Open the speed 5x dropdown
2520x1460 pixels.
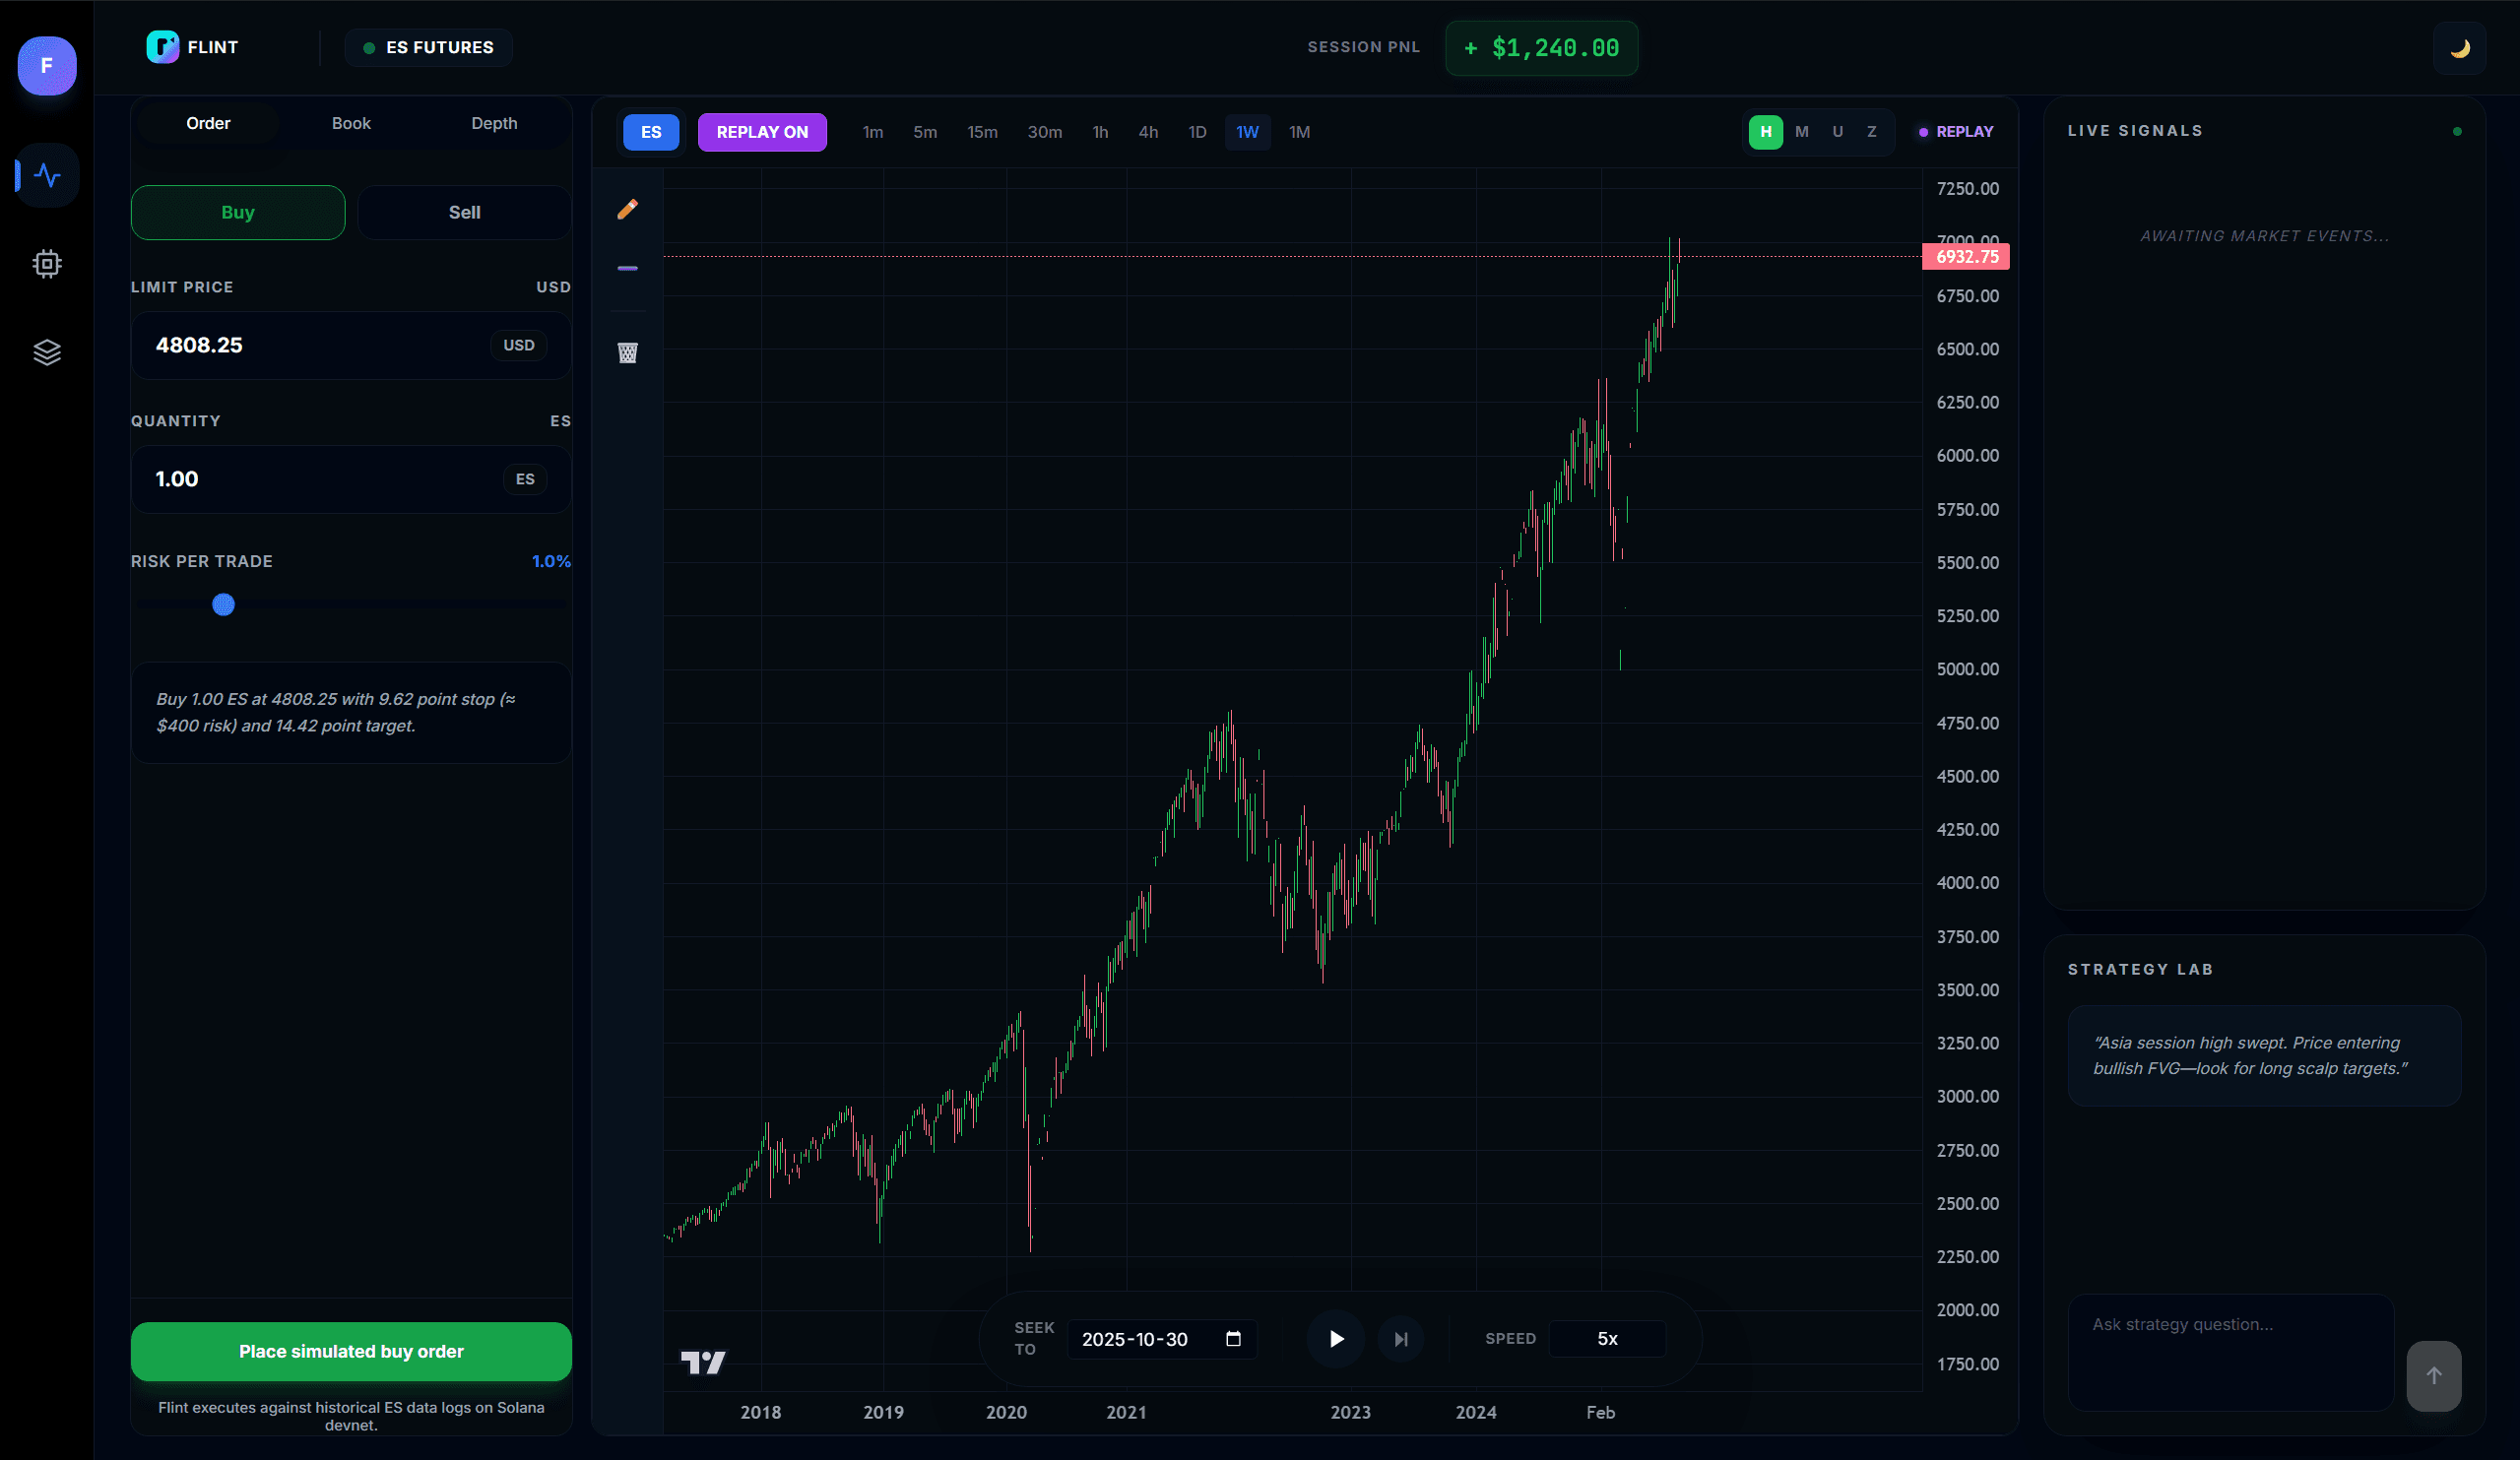[1606, 1339]
